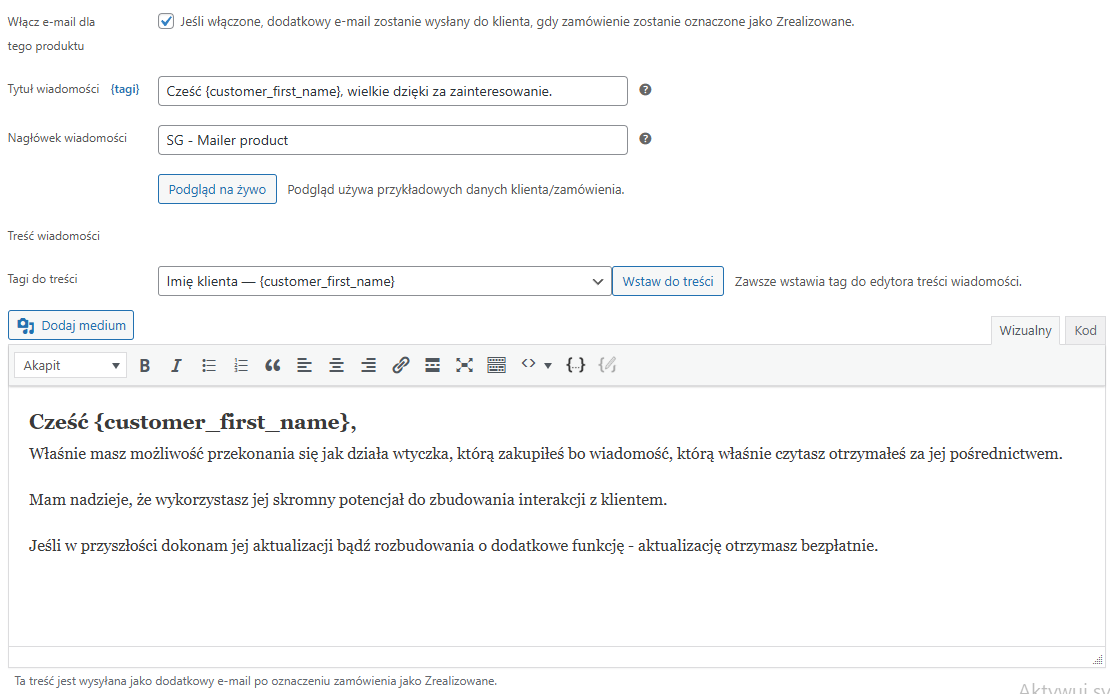Viewport: 1110px width, 694px height.
Task: Focus the Nagłówek wiadomości input field
Action: (392, 140)
